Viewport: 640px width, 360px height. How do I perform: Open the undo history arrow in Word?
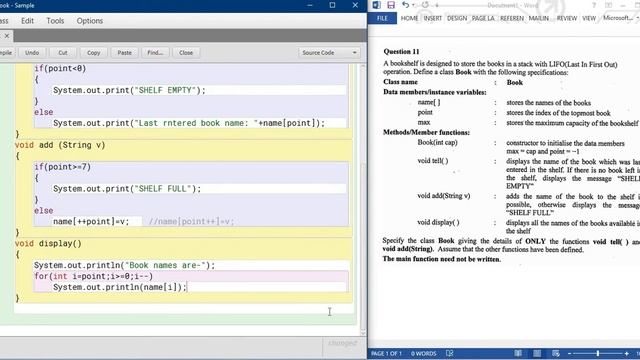pos(413,5)
